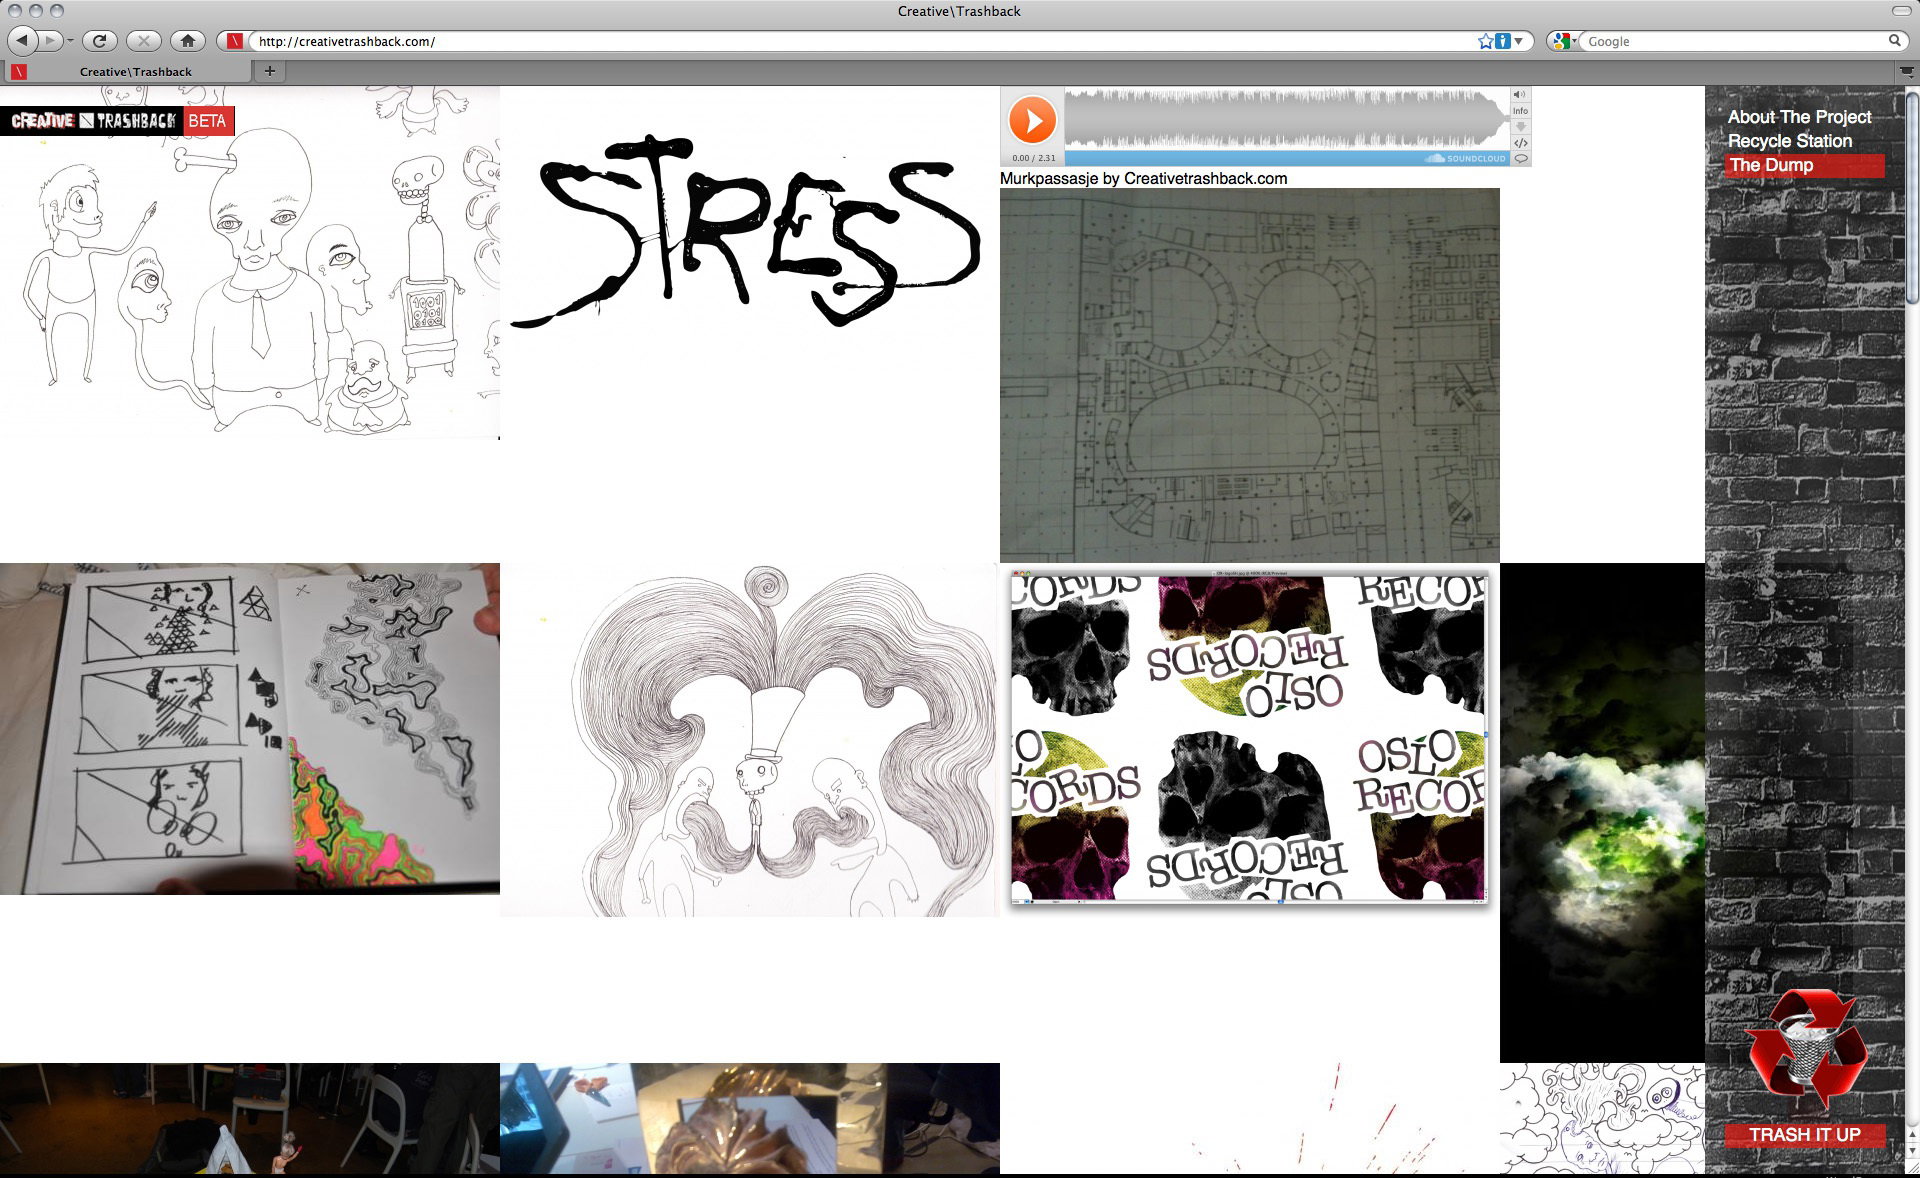Expand the list all tabs button

tap(1906, 71)
